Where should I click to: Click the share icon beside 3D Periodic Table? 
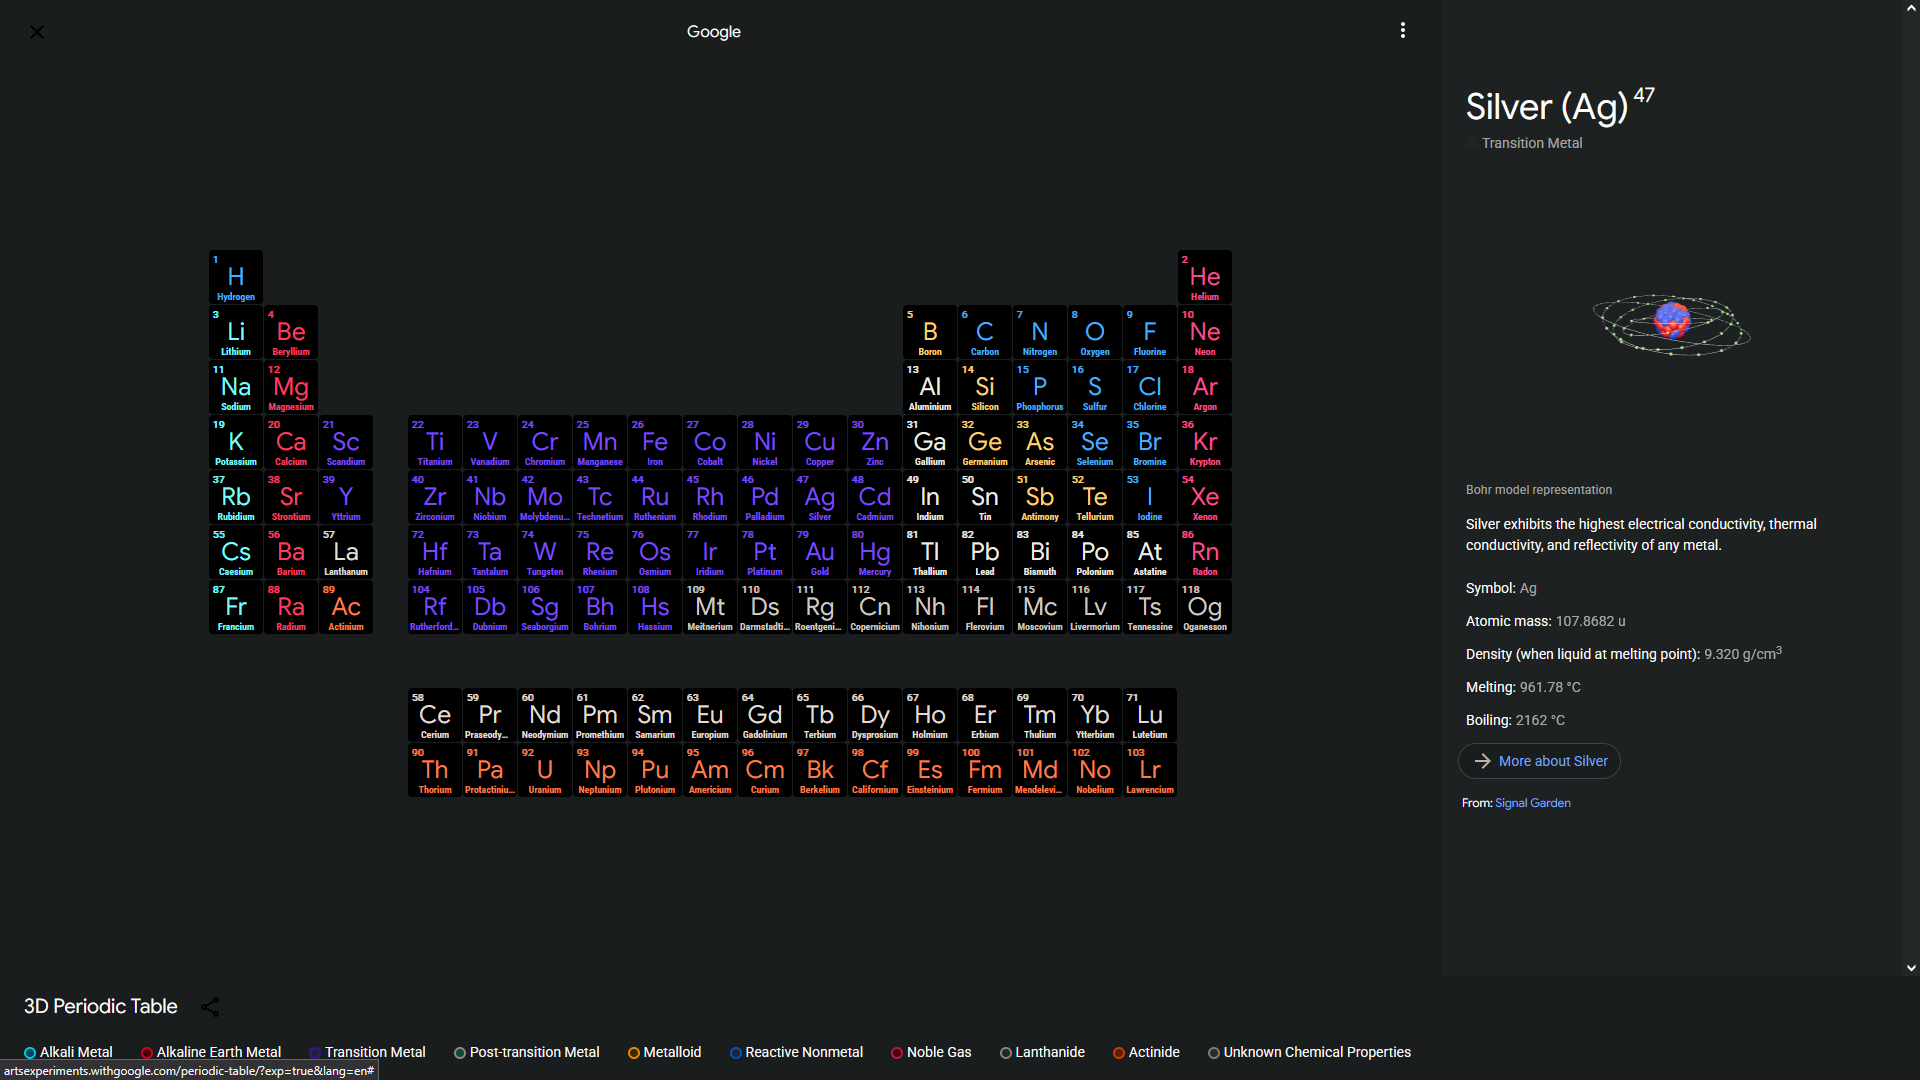pos(210,1007)
